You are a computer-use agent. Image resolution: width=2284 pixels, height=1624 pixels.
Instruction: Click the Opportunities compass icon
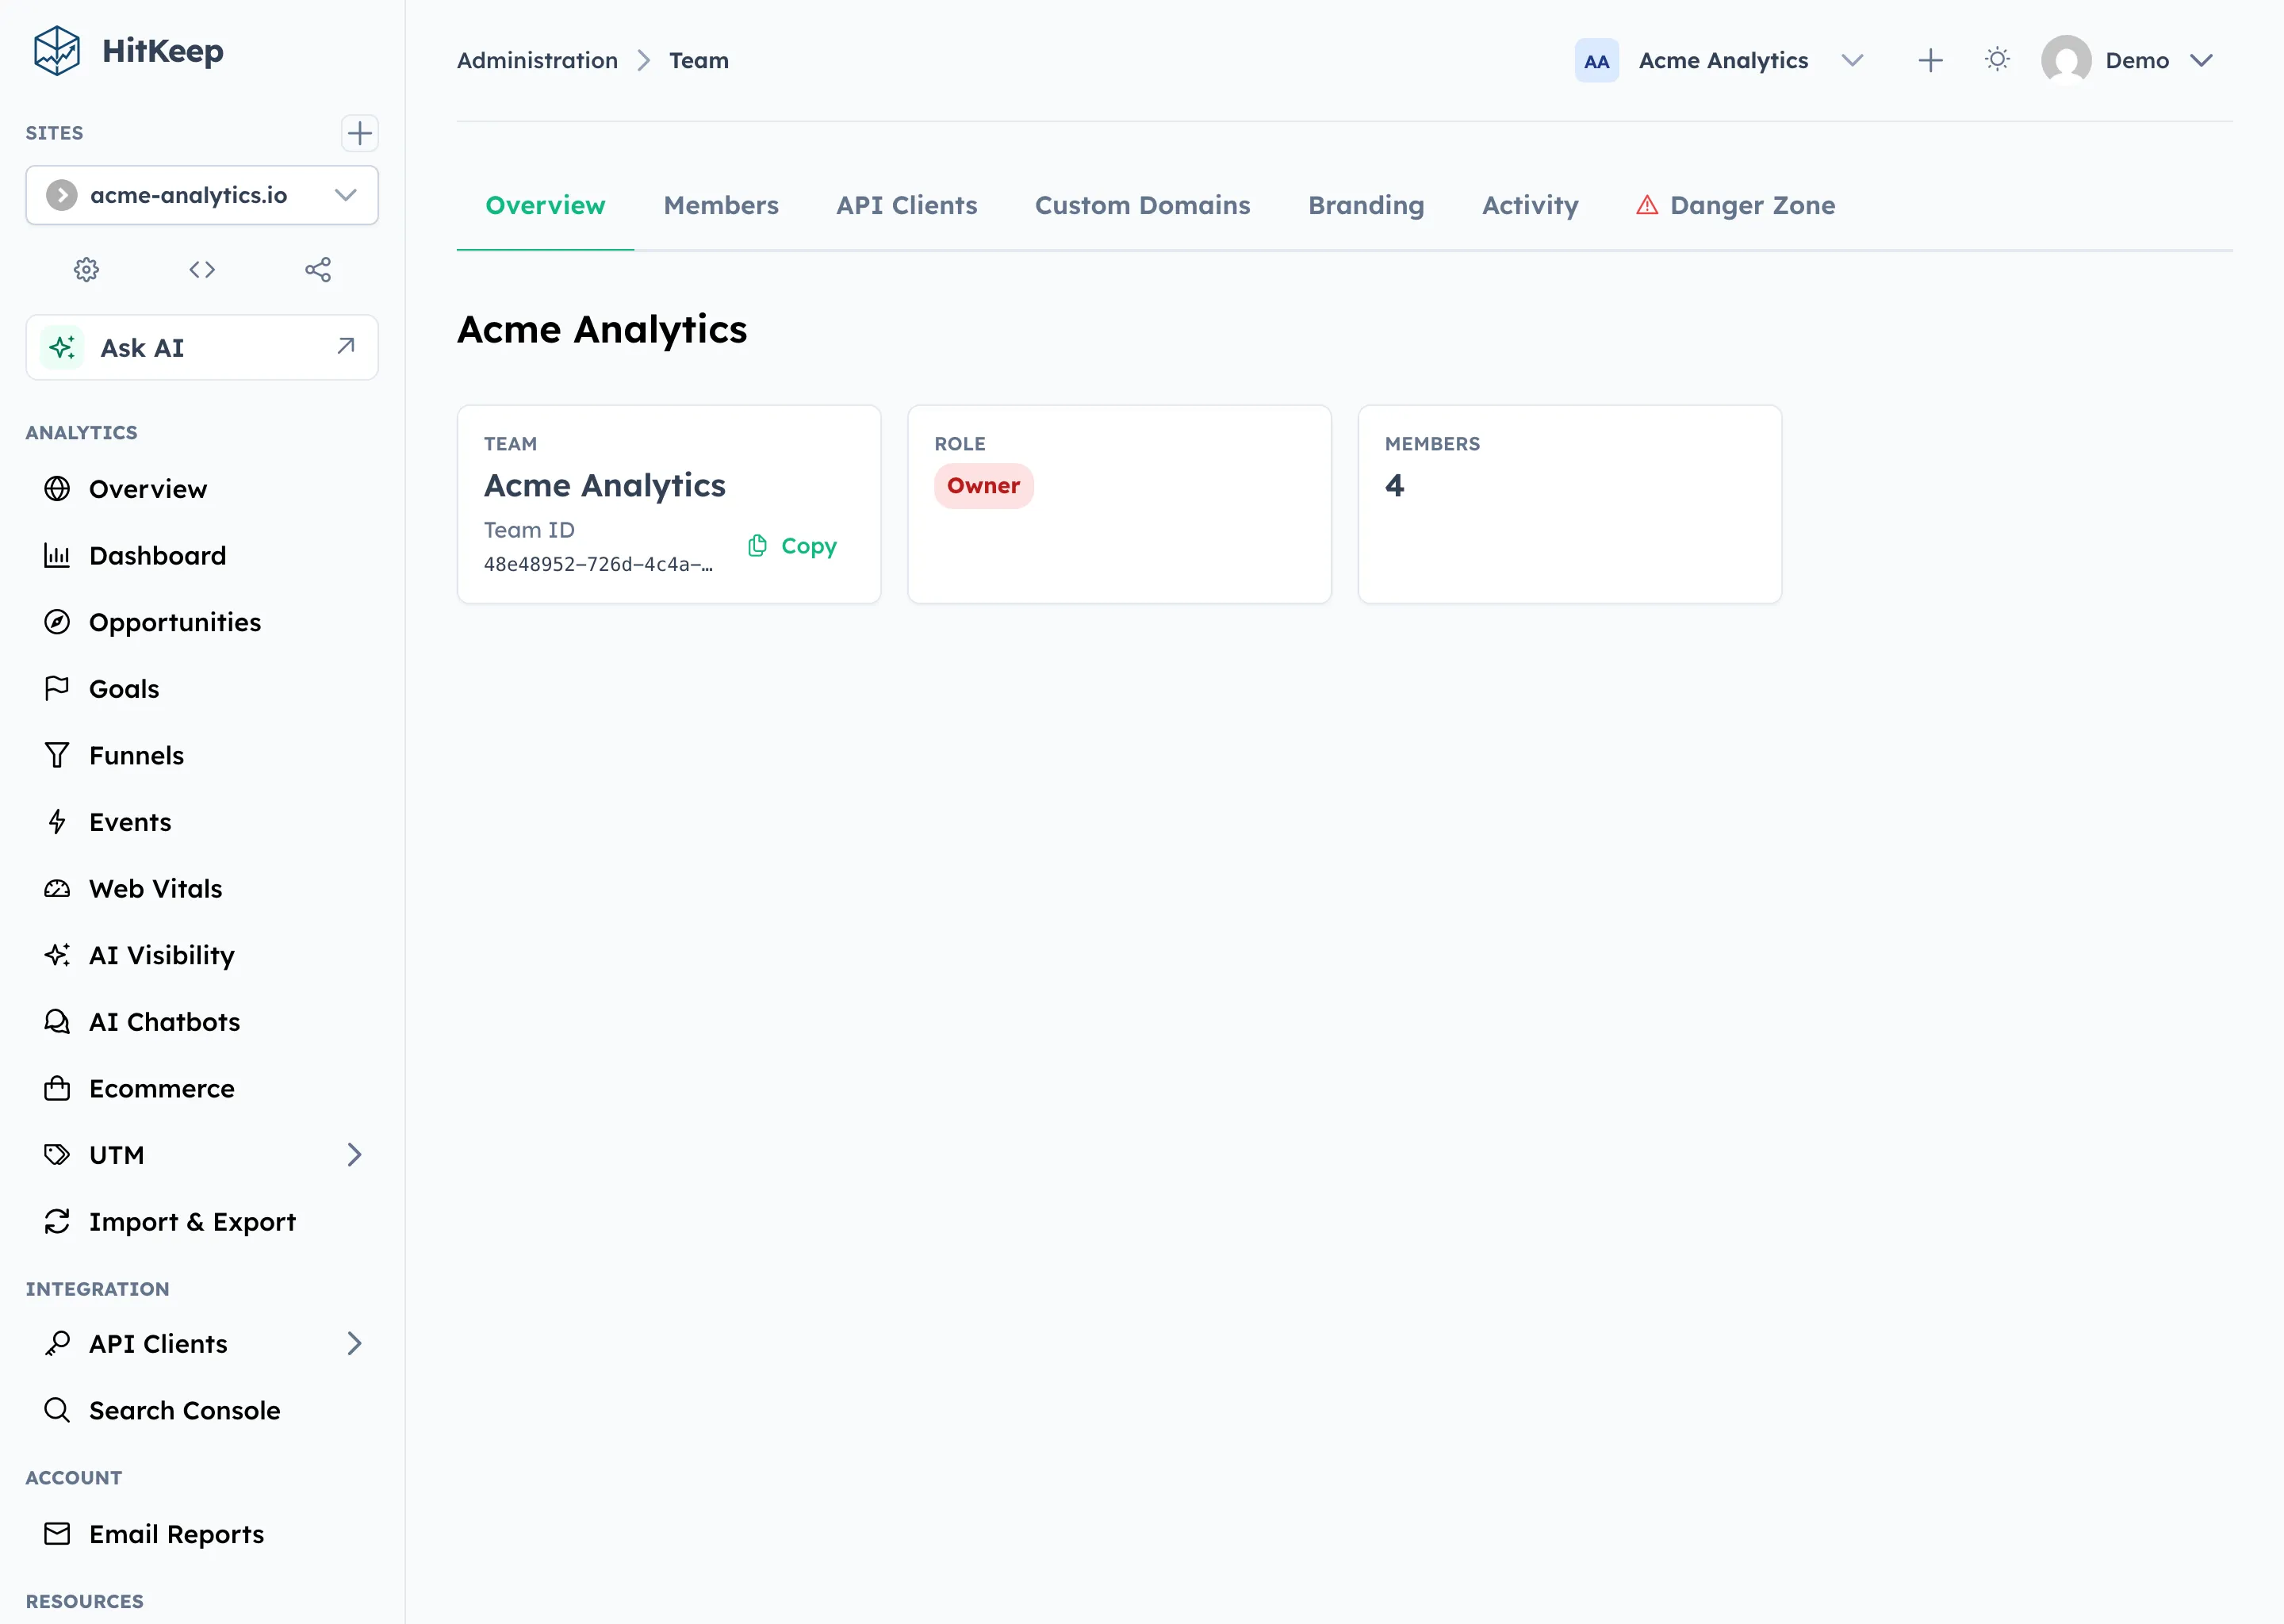coord(57,622)
